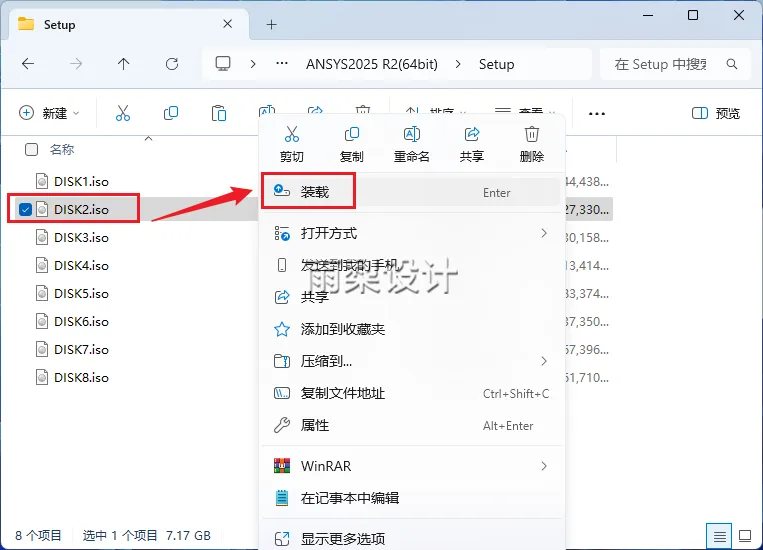Click the ANSYS2025 R2(64bit) breadcrumb
This screenshot has width=763, height=550.
pos(372,64)
